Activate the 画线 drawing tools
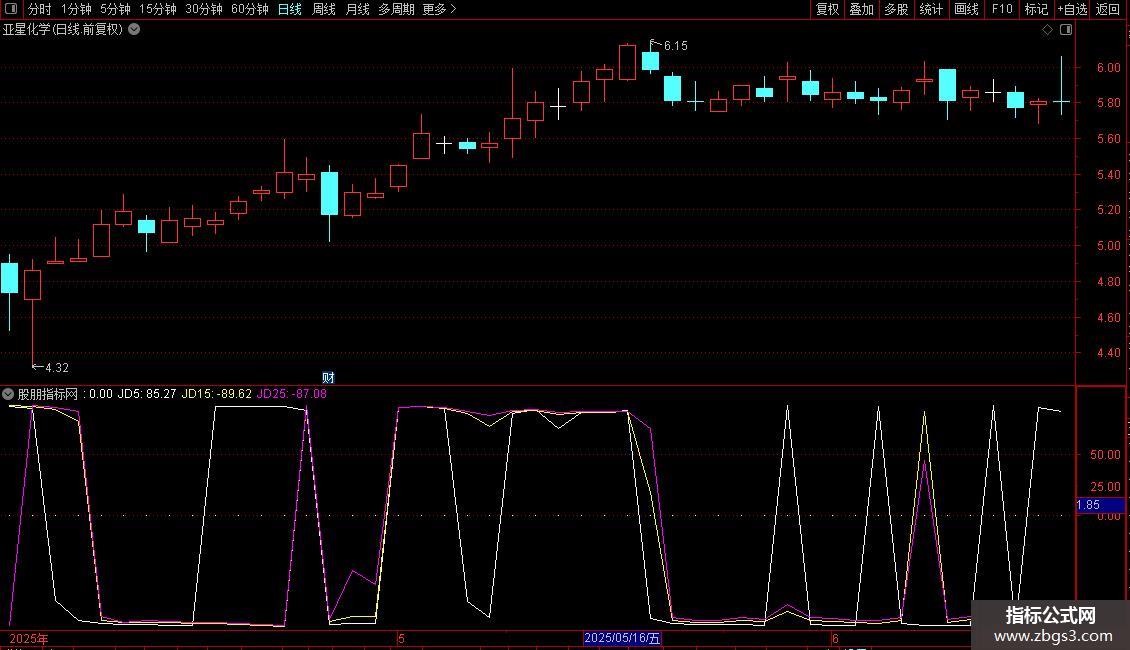 pyautogui.click(x=966, y=9)
